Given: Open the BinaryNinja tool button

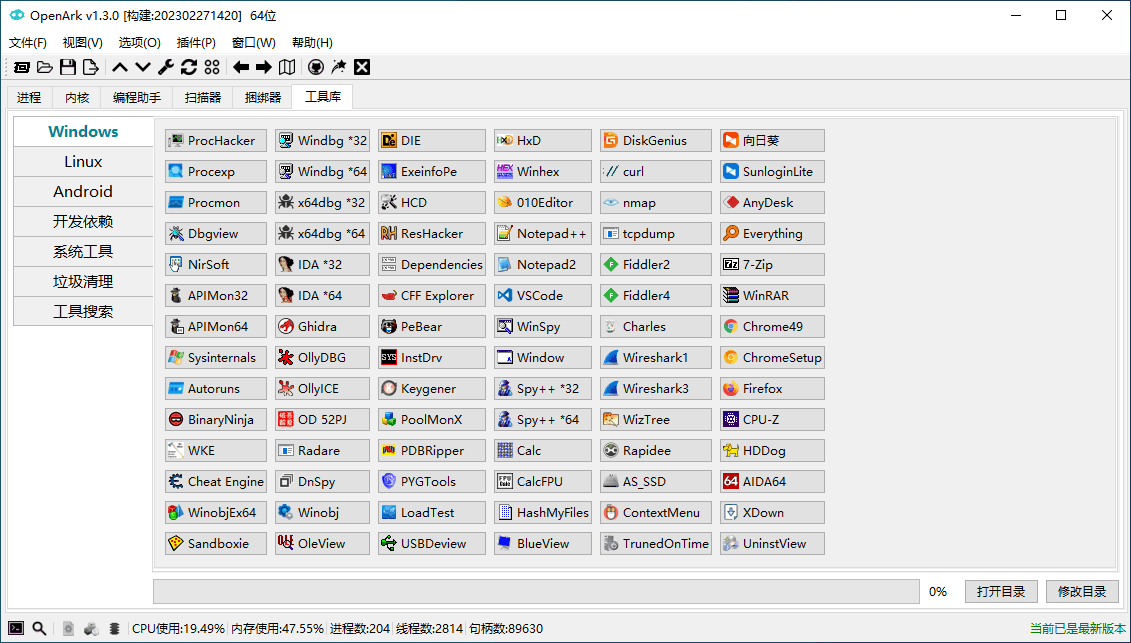Looking at the screenshot, I should click(x=216, y=420).
